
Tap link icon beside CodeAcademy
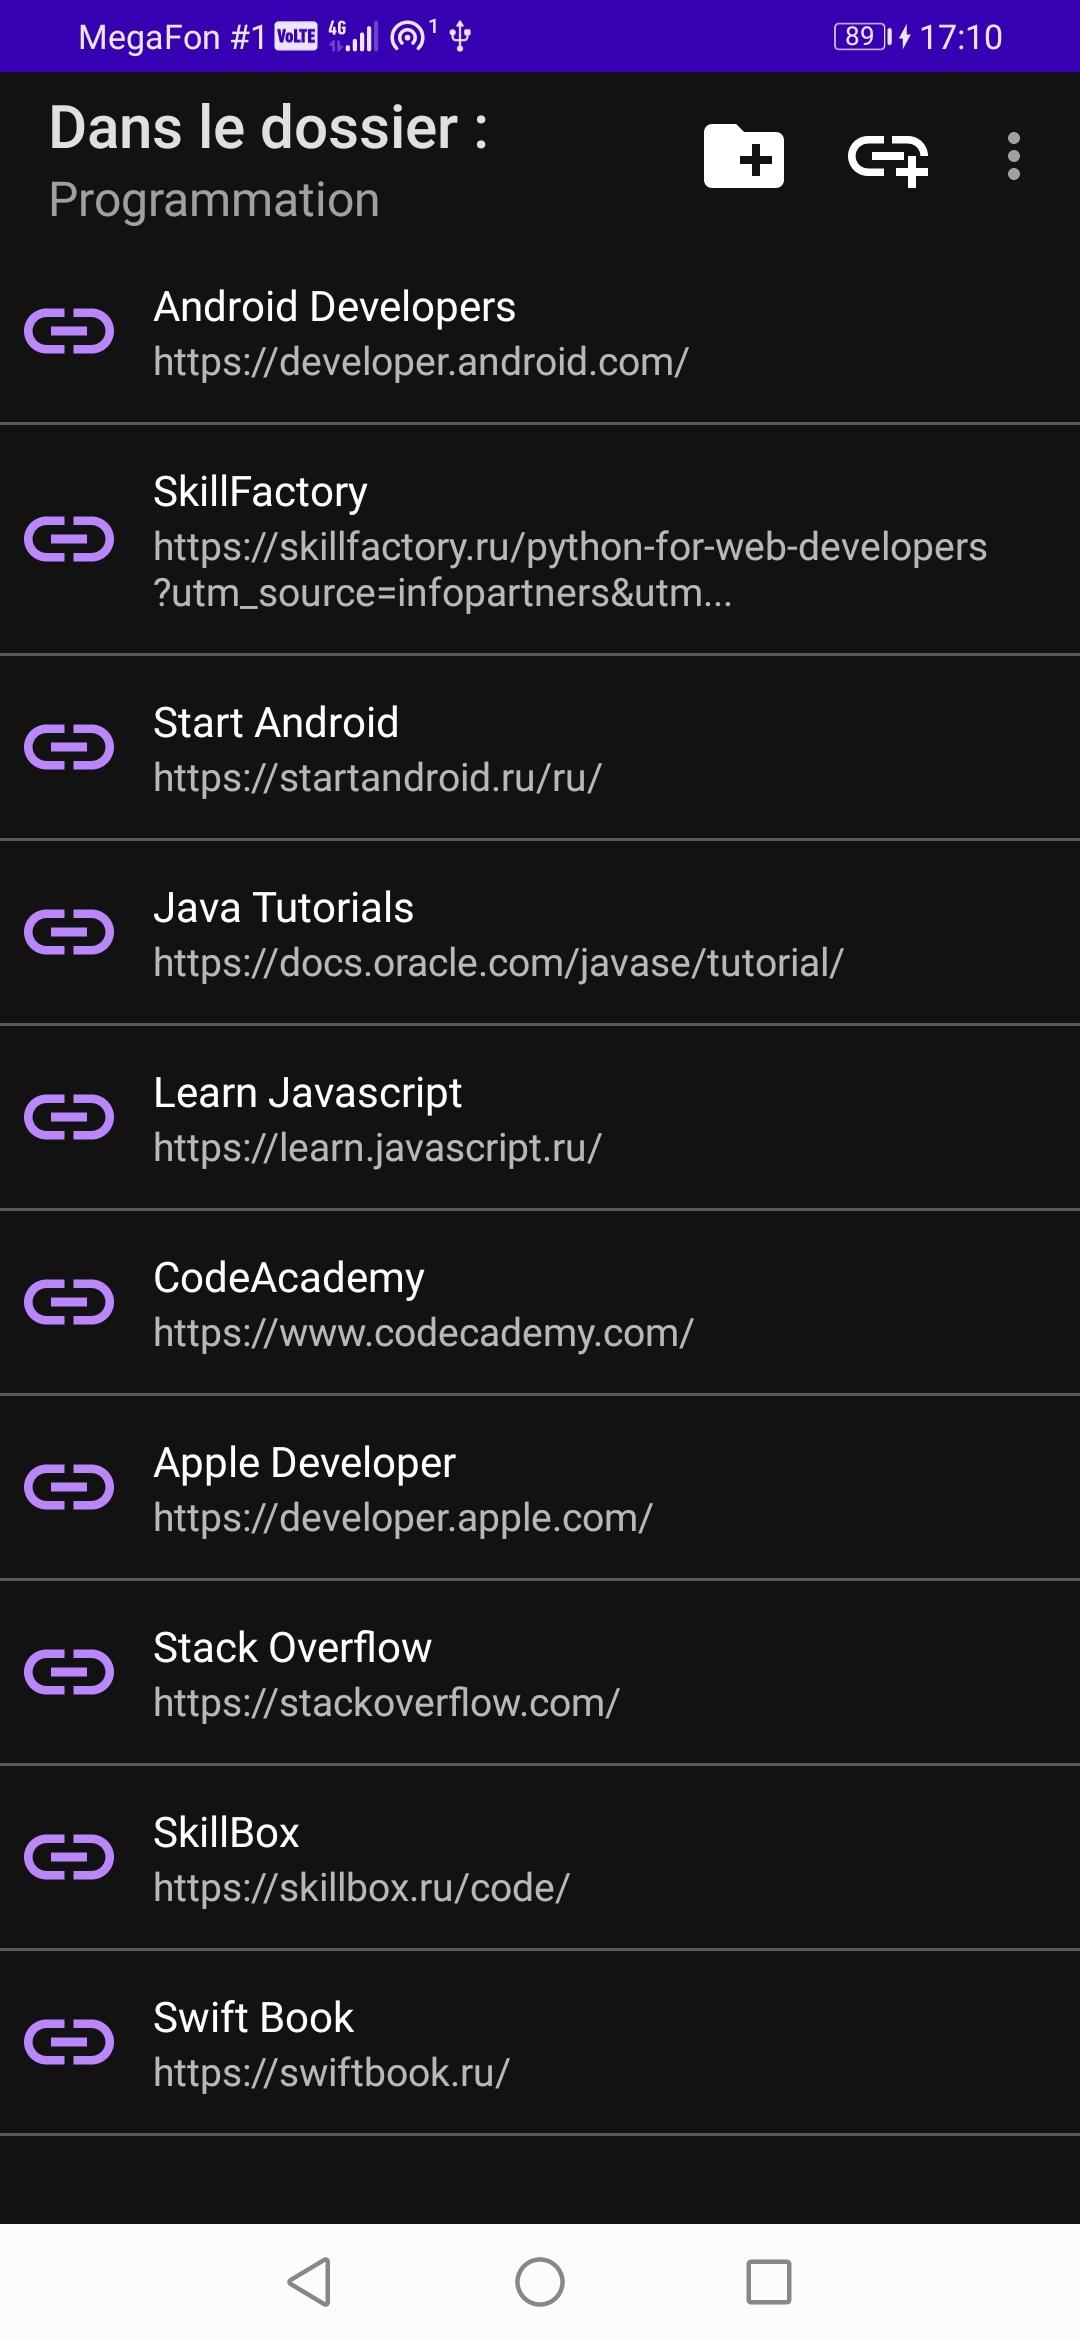click(69, 1303)
